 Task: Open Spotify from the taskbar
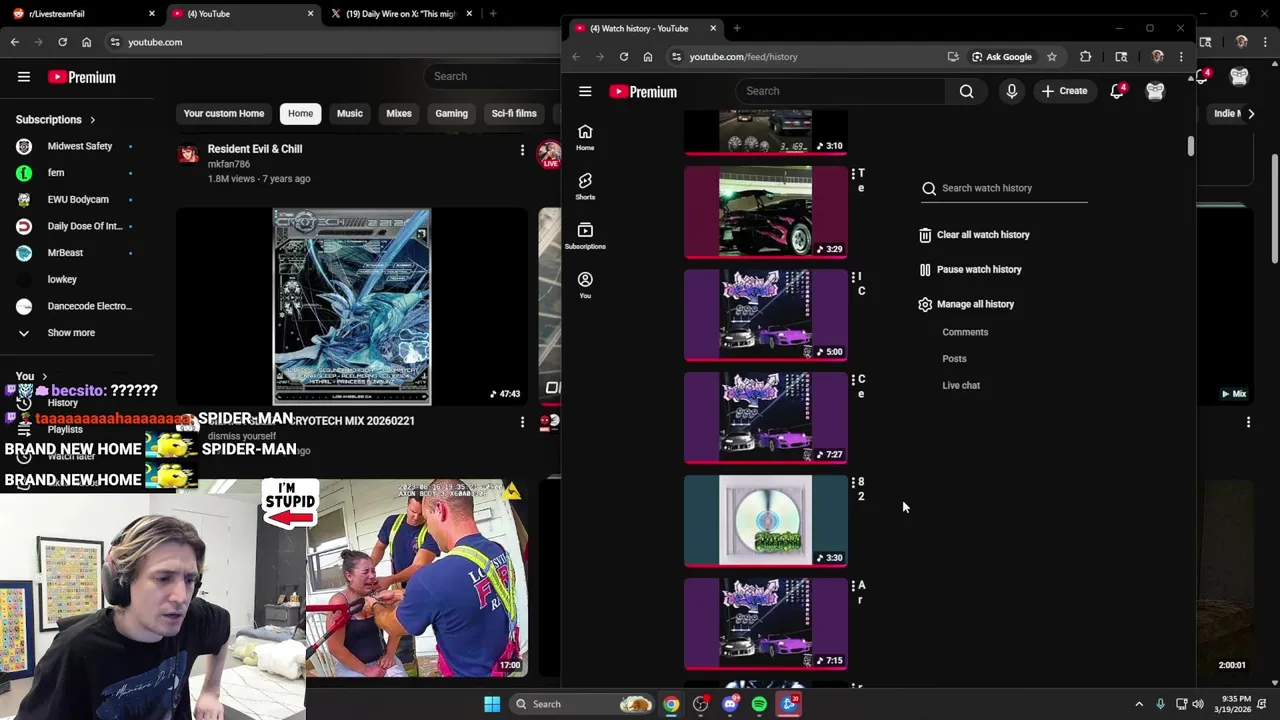759,704
